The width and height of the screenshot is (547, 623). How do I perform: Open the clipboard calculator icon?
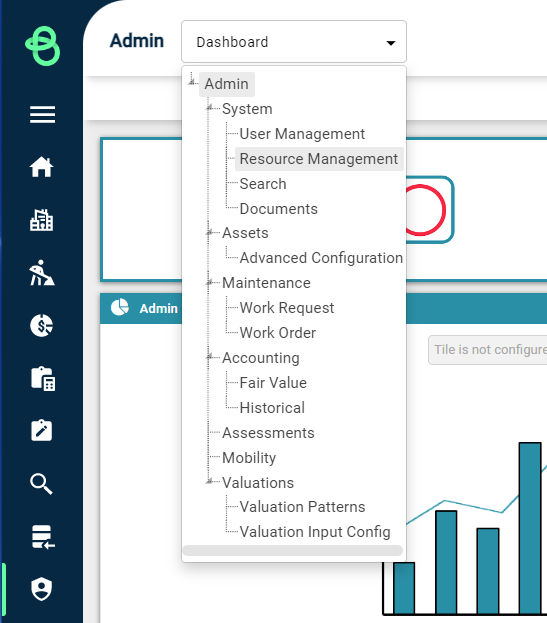pos(43,379)
